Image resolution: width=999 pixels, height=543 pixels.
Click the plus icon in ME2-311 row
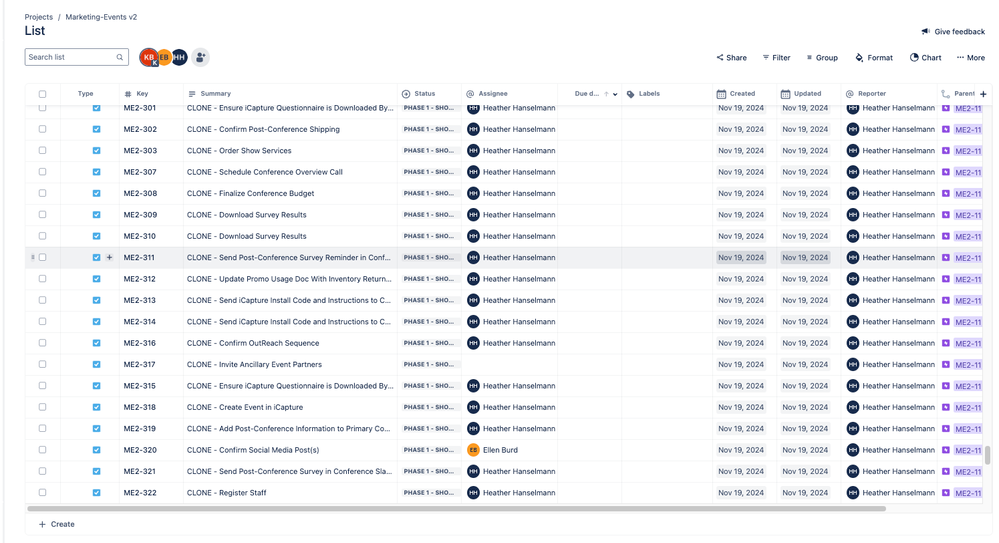[110, 257]
